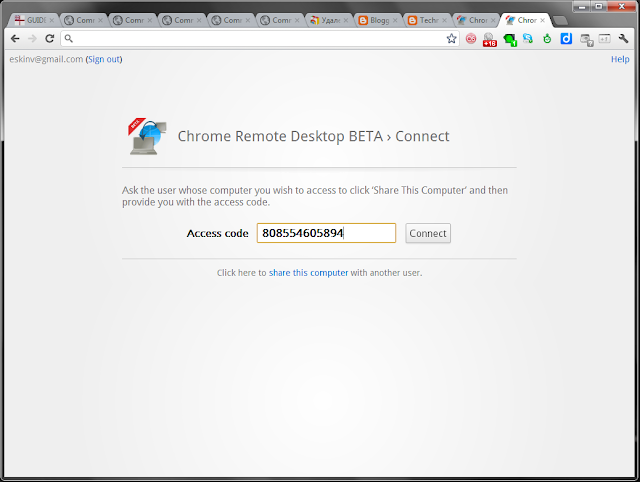Open the Chrome wrench settings menu
The width and height of the screenshot is (640, 482).
pos(623,38)
